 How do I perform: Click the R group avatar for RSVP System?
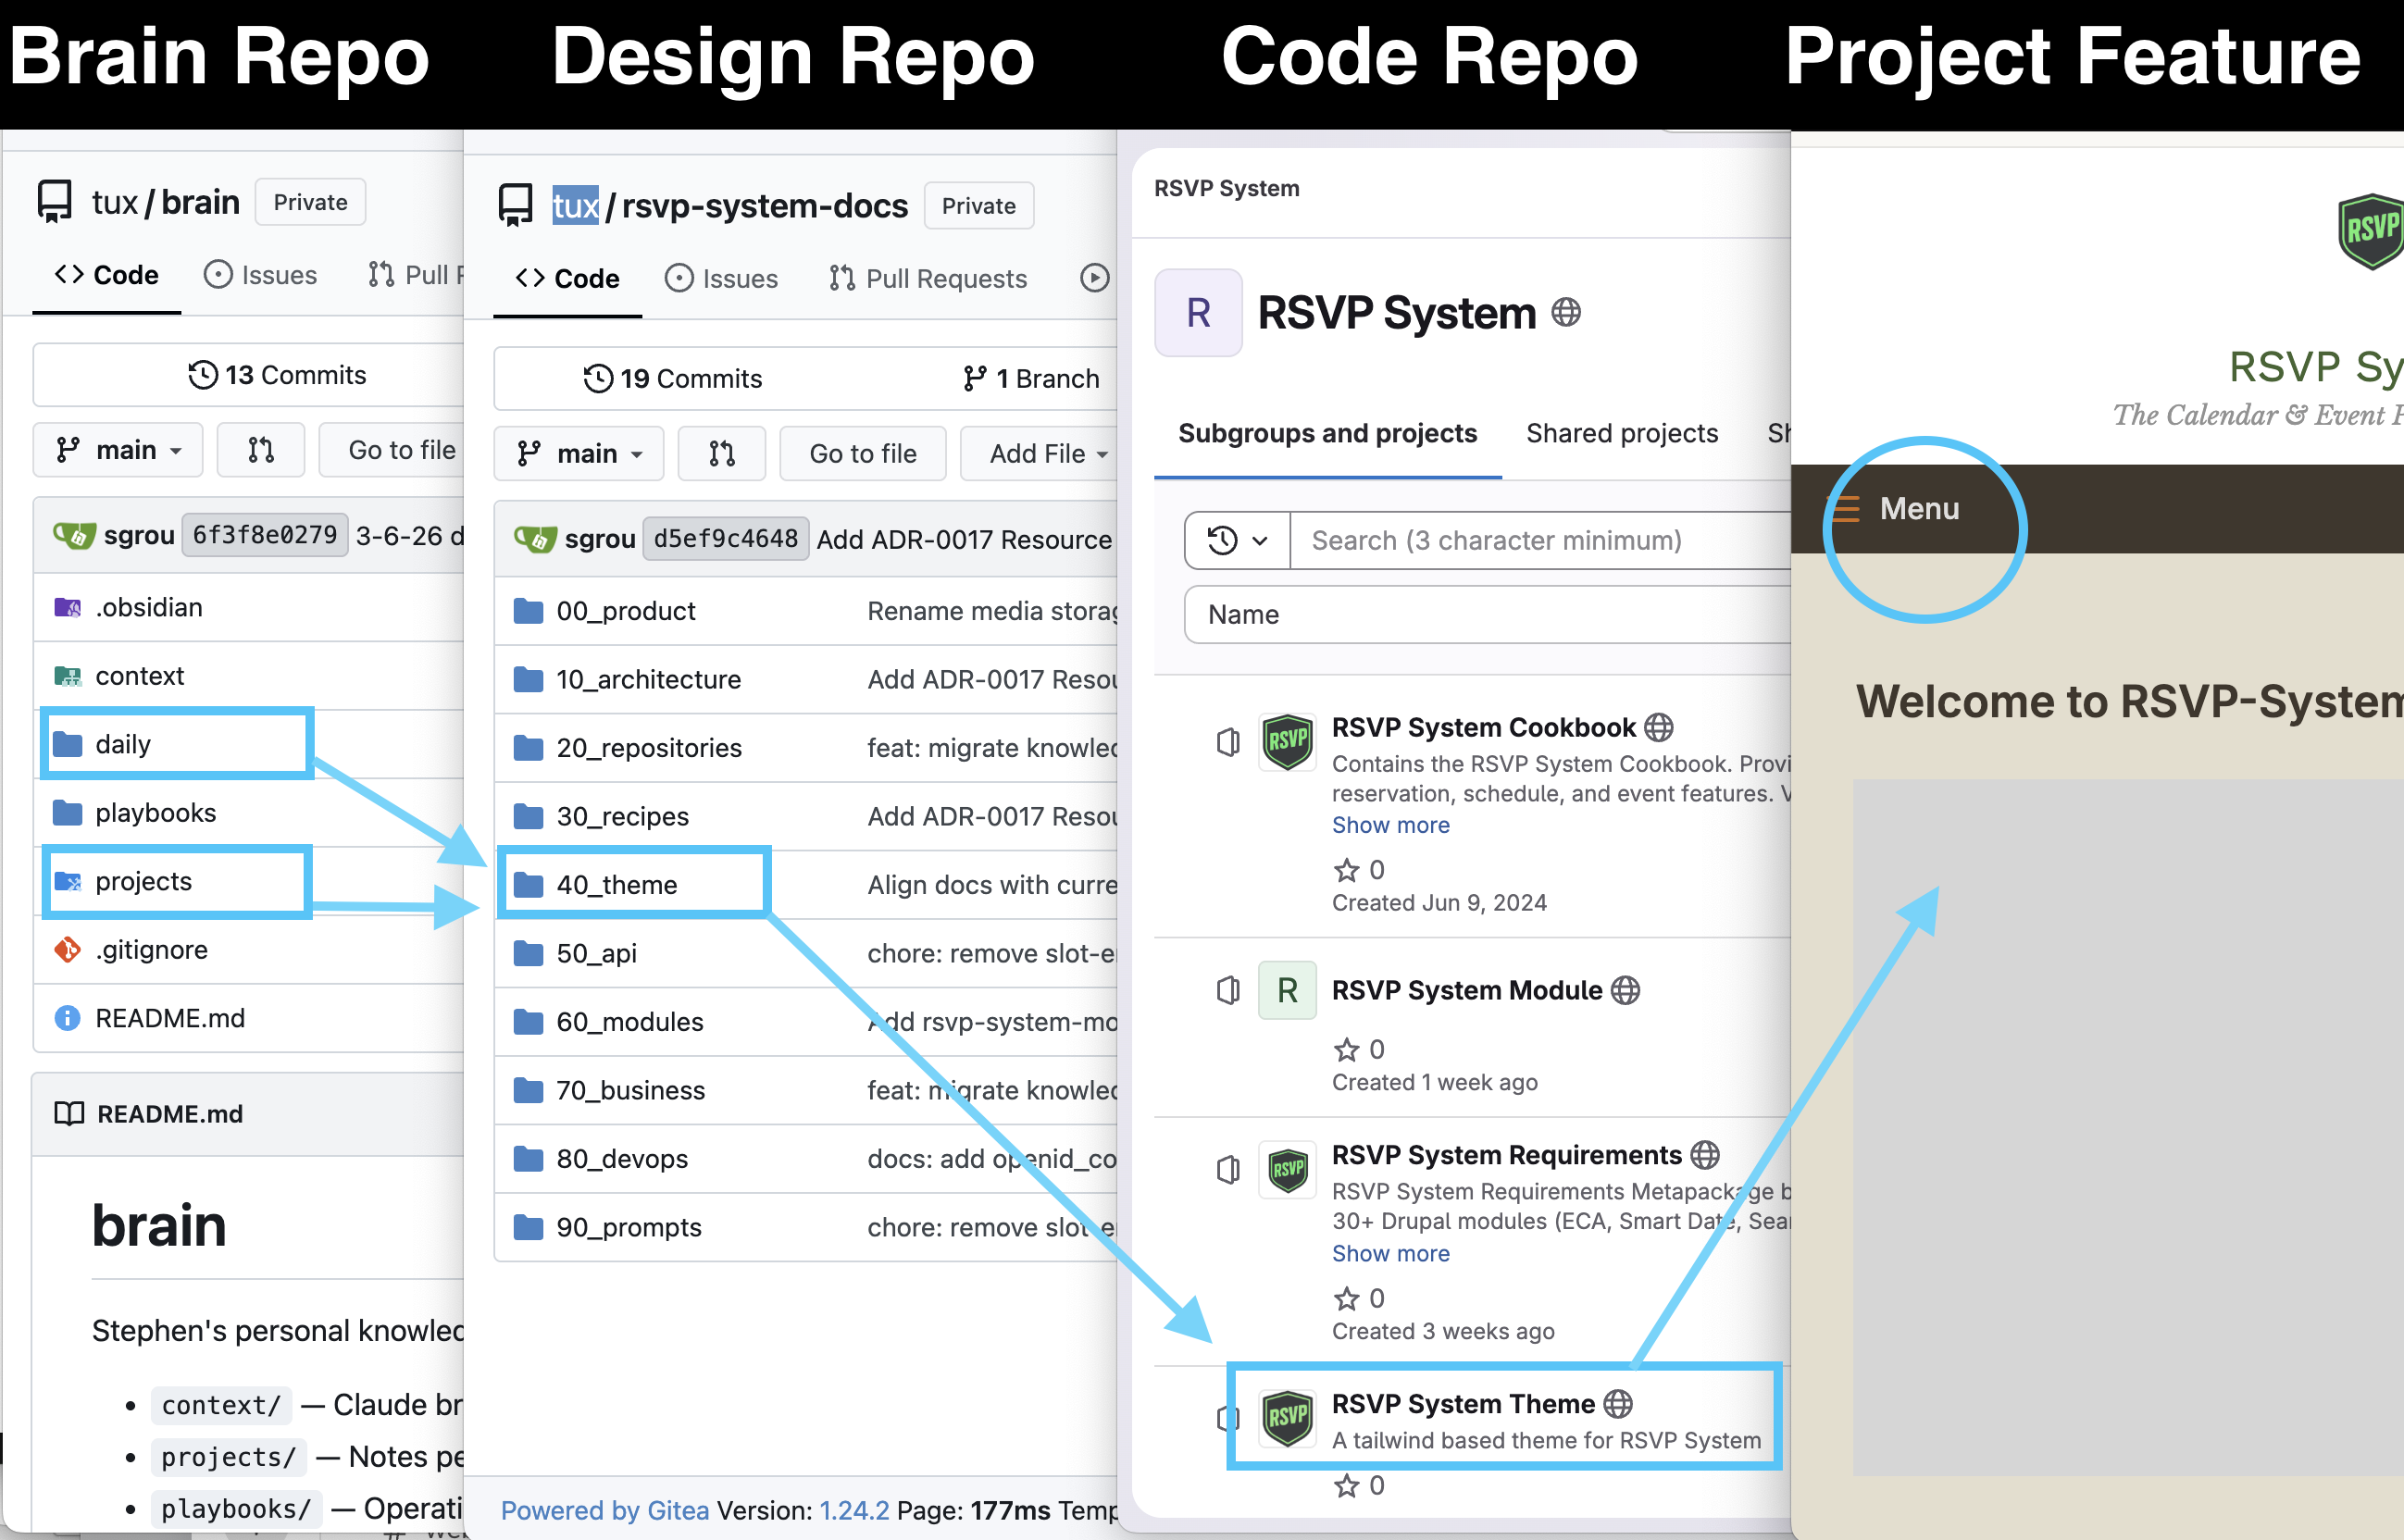click(1198, 313)
